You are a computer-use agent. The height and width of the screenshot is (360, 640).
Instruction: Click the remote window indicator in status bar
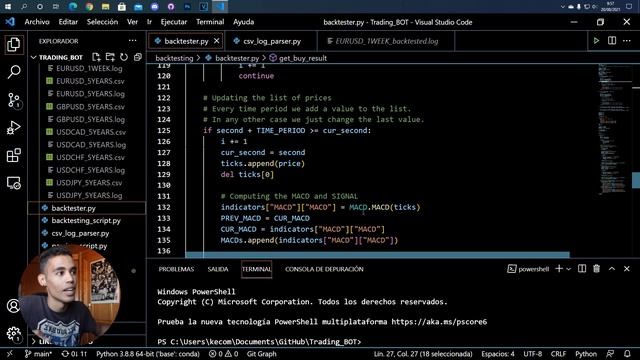tap(10, 354)
